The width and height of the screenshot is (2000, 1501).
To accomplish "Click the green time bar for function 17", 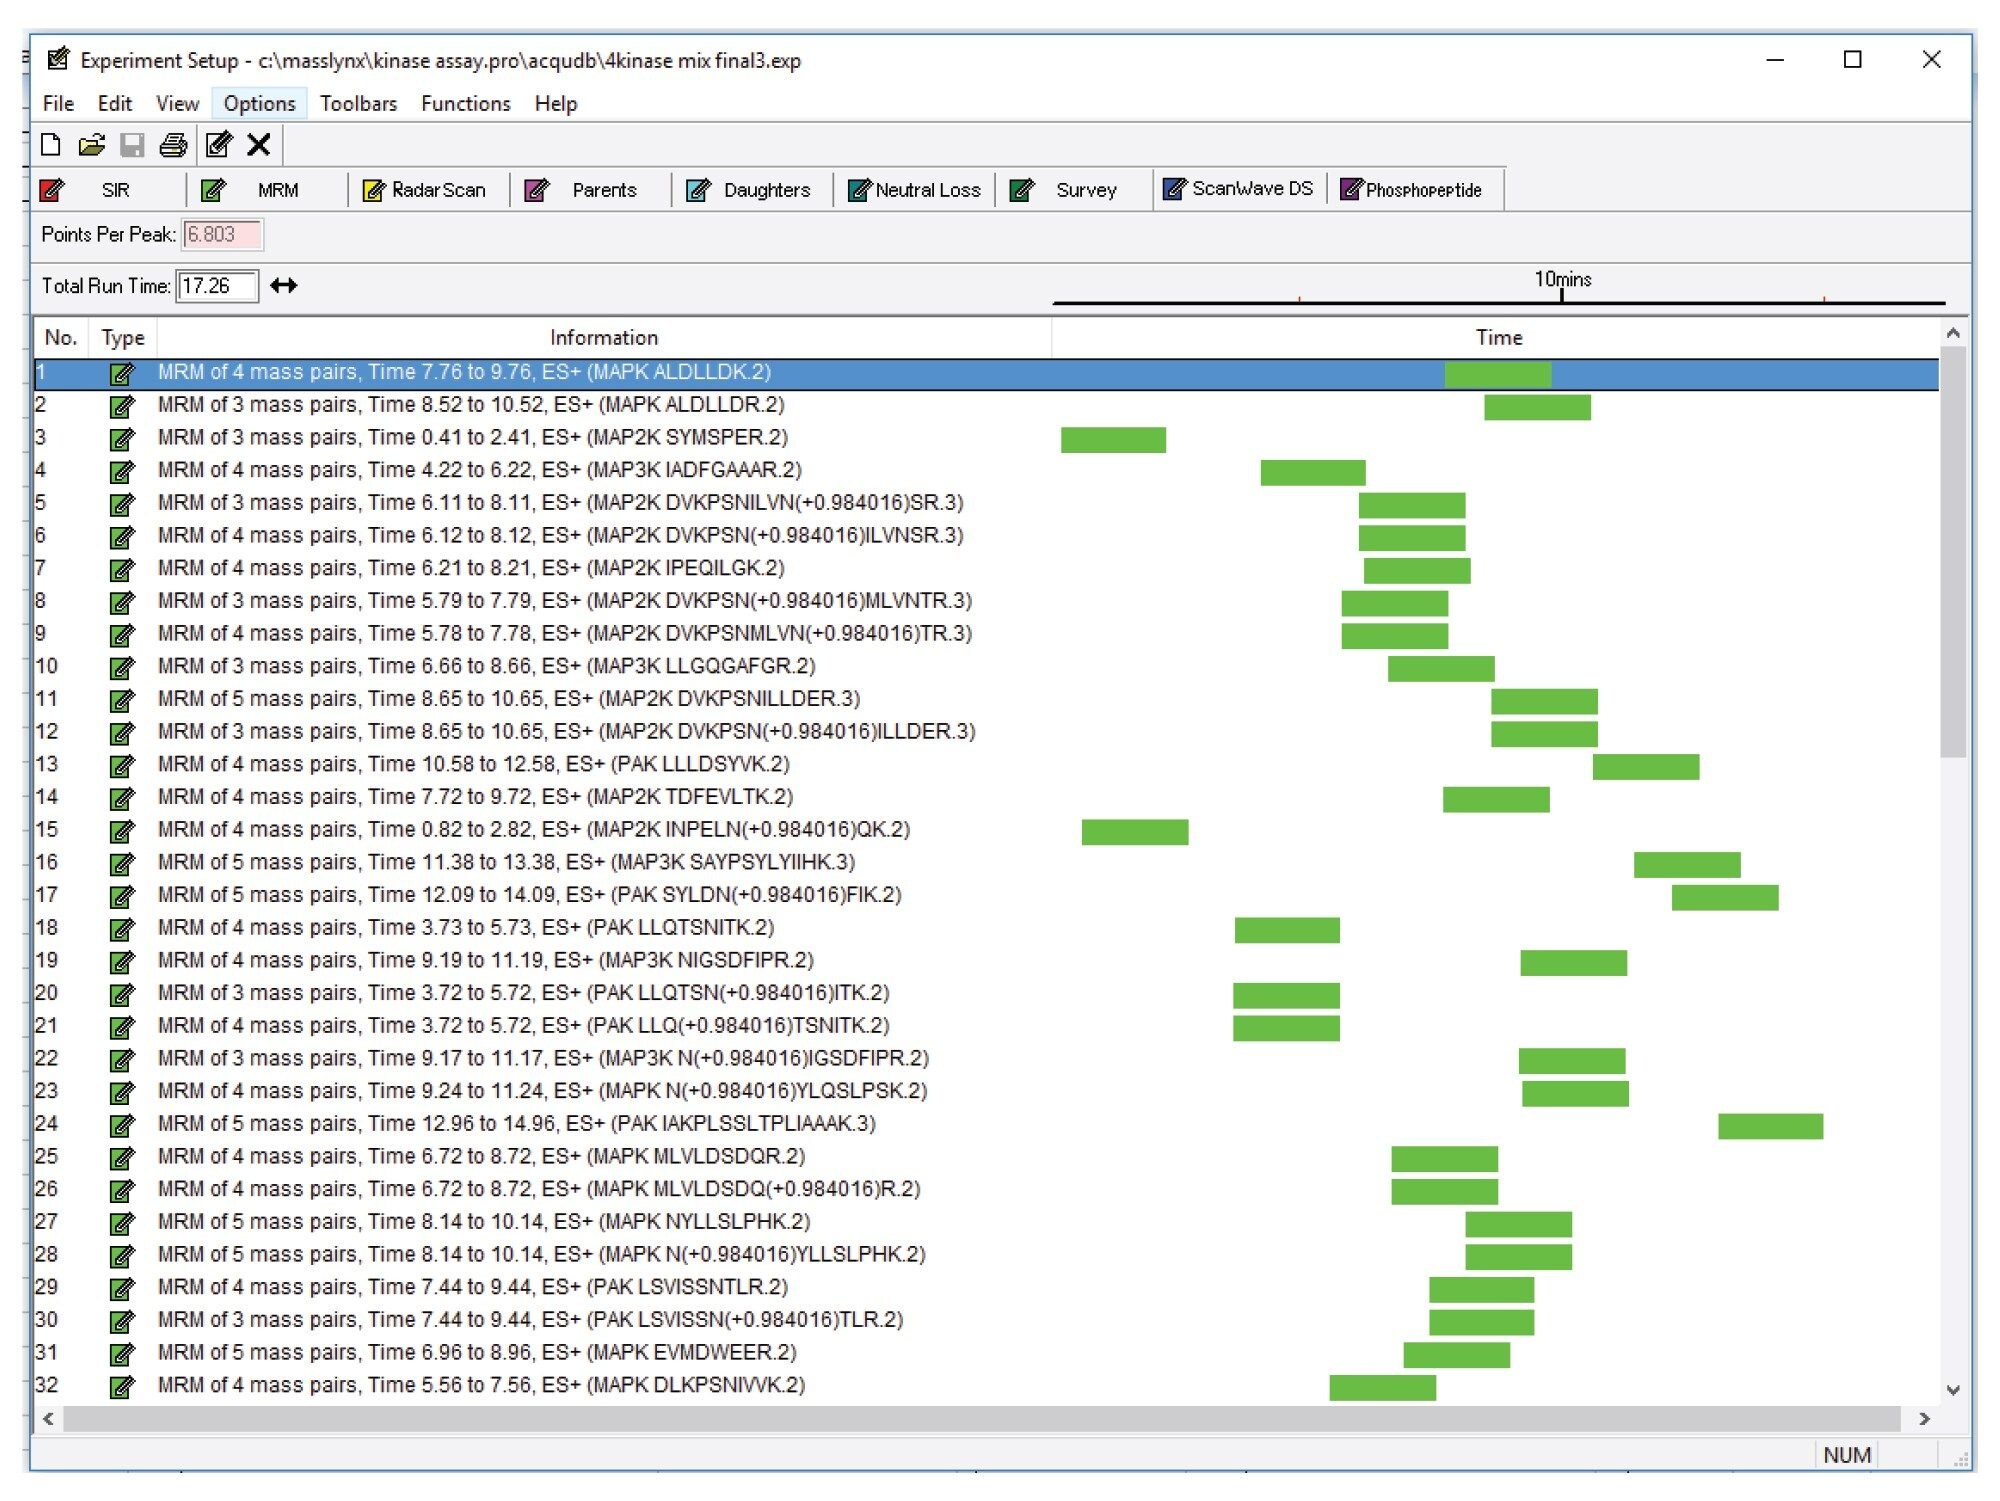I will [x=1725, y=898].
